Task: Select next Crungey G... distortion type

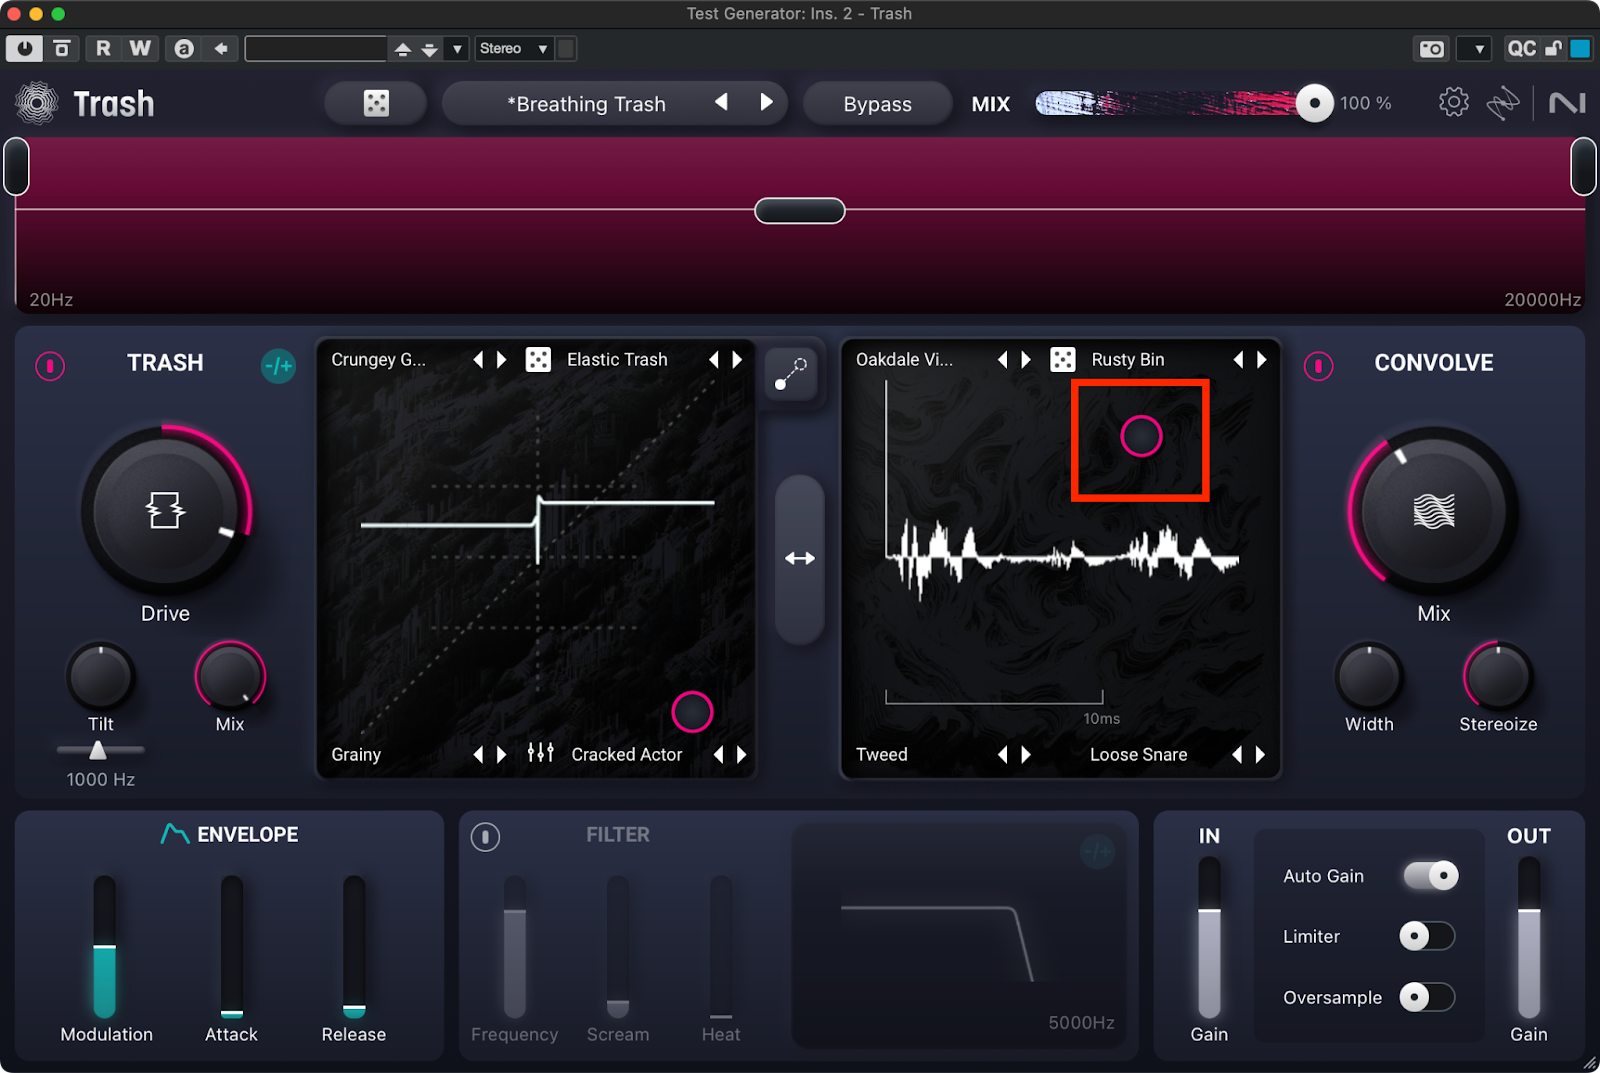Action: pos(502,359)
